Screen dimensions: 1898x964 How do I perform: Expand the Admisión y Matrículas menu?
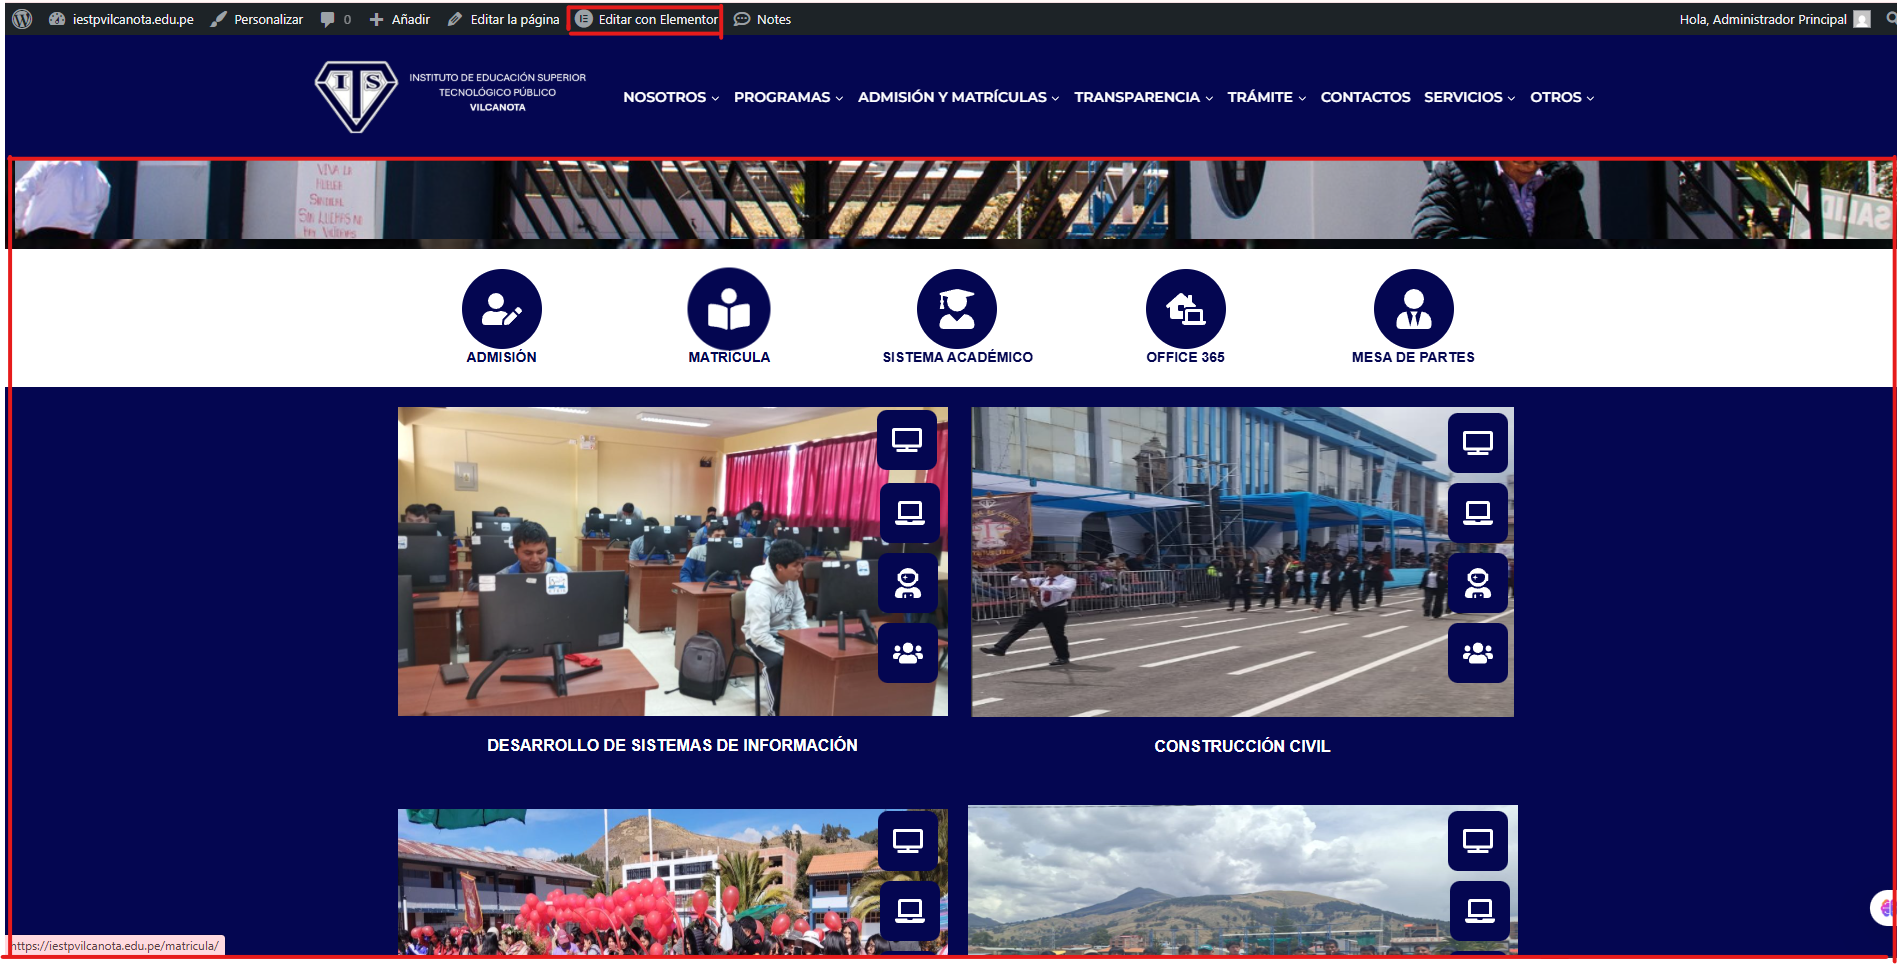tap(958, 97)
